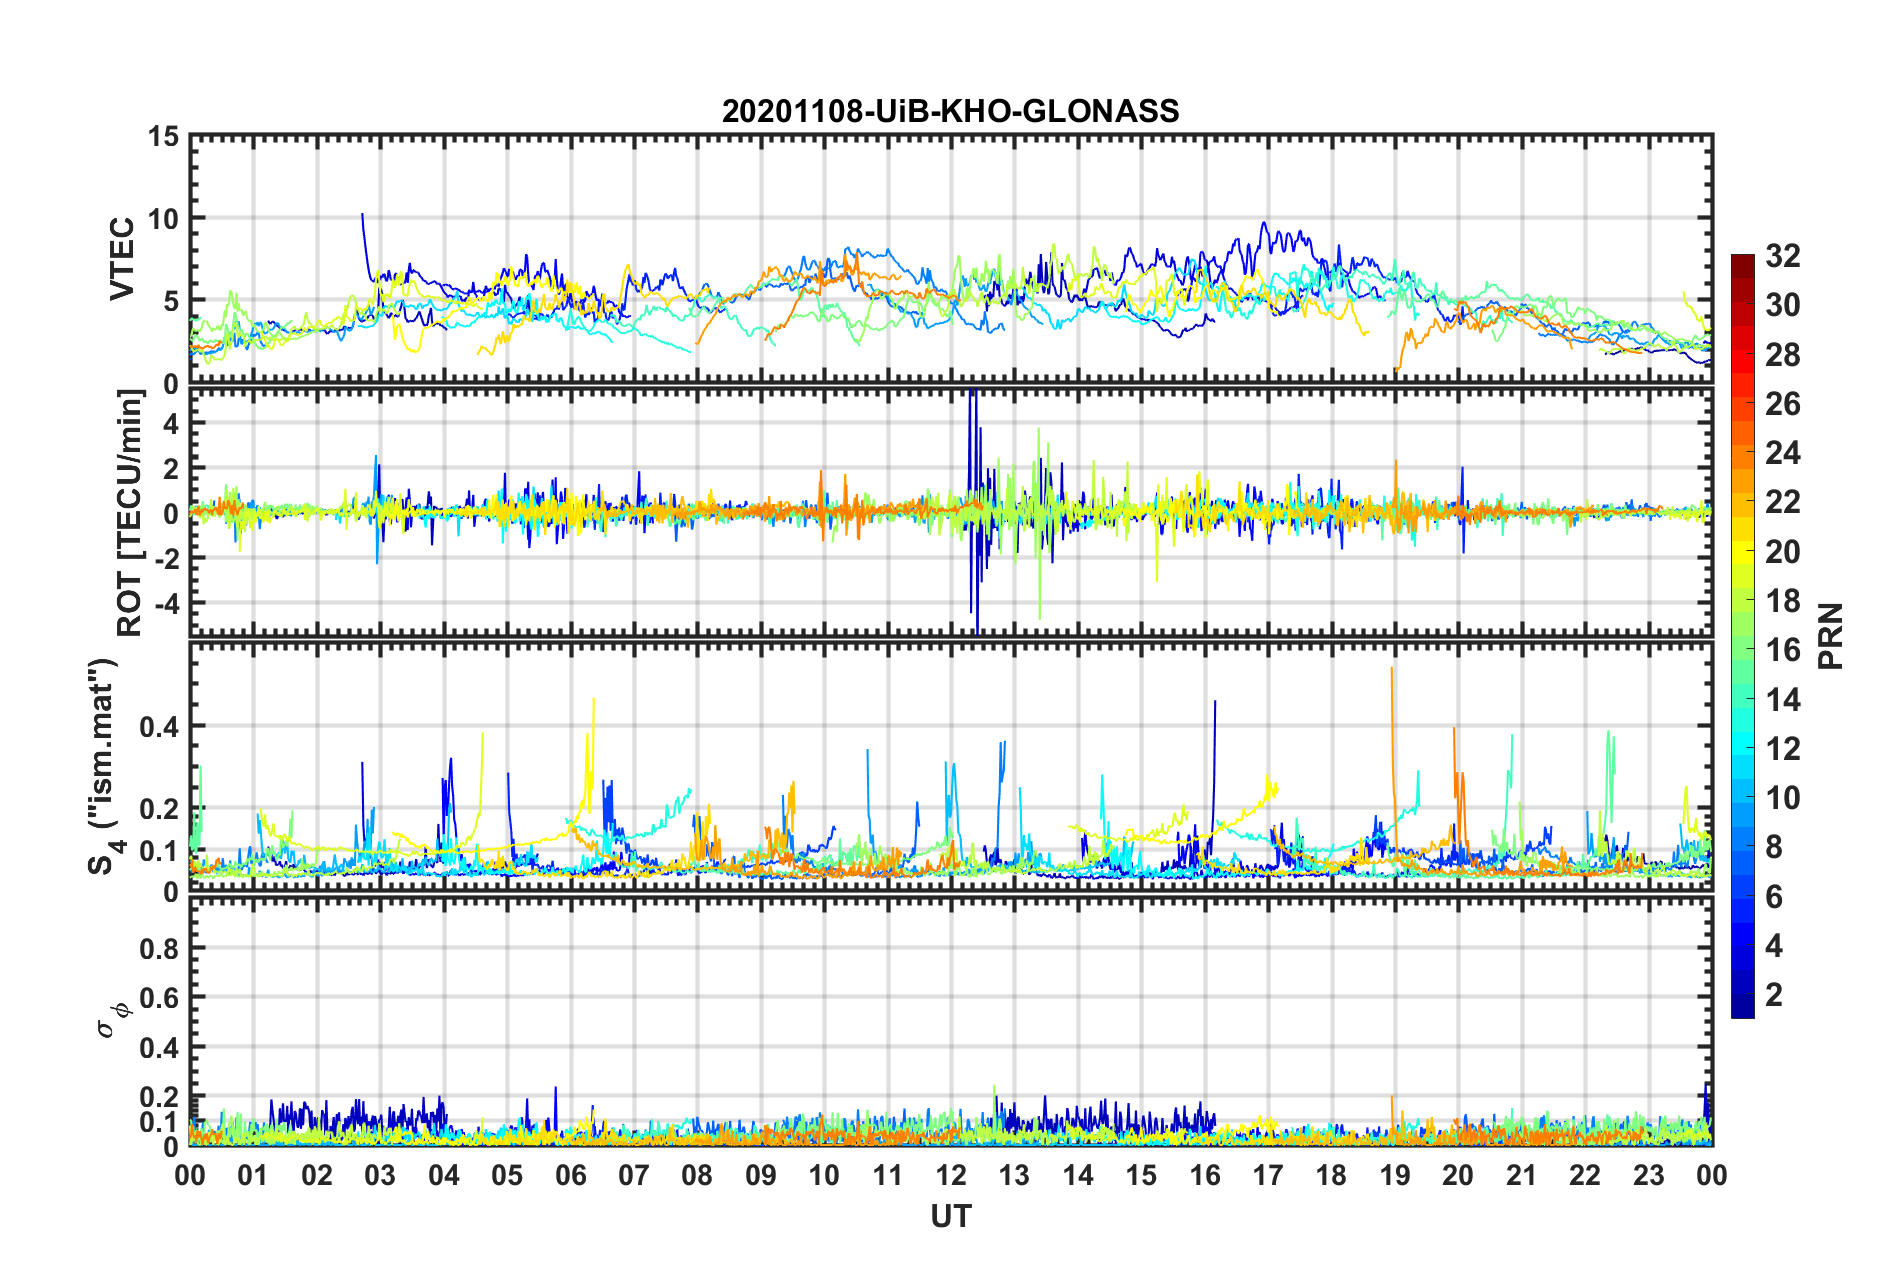Click UT axis tick label 11

click(888, 1175)
